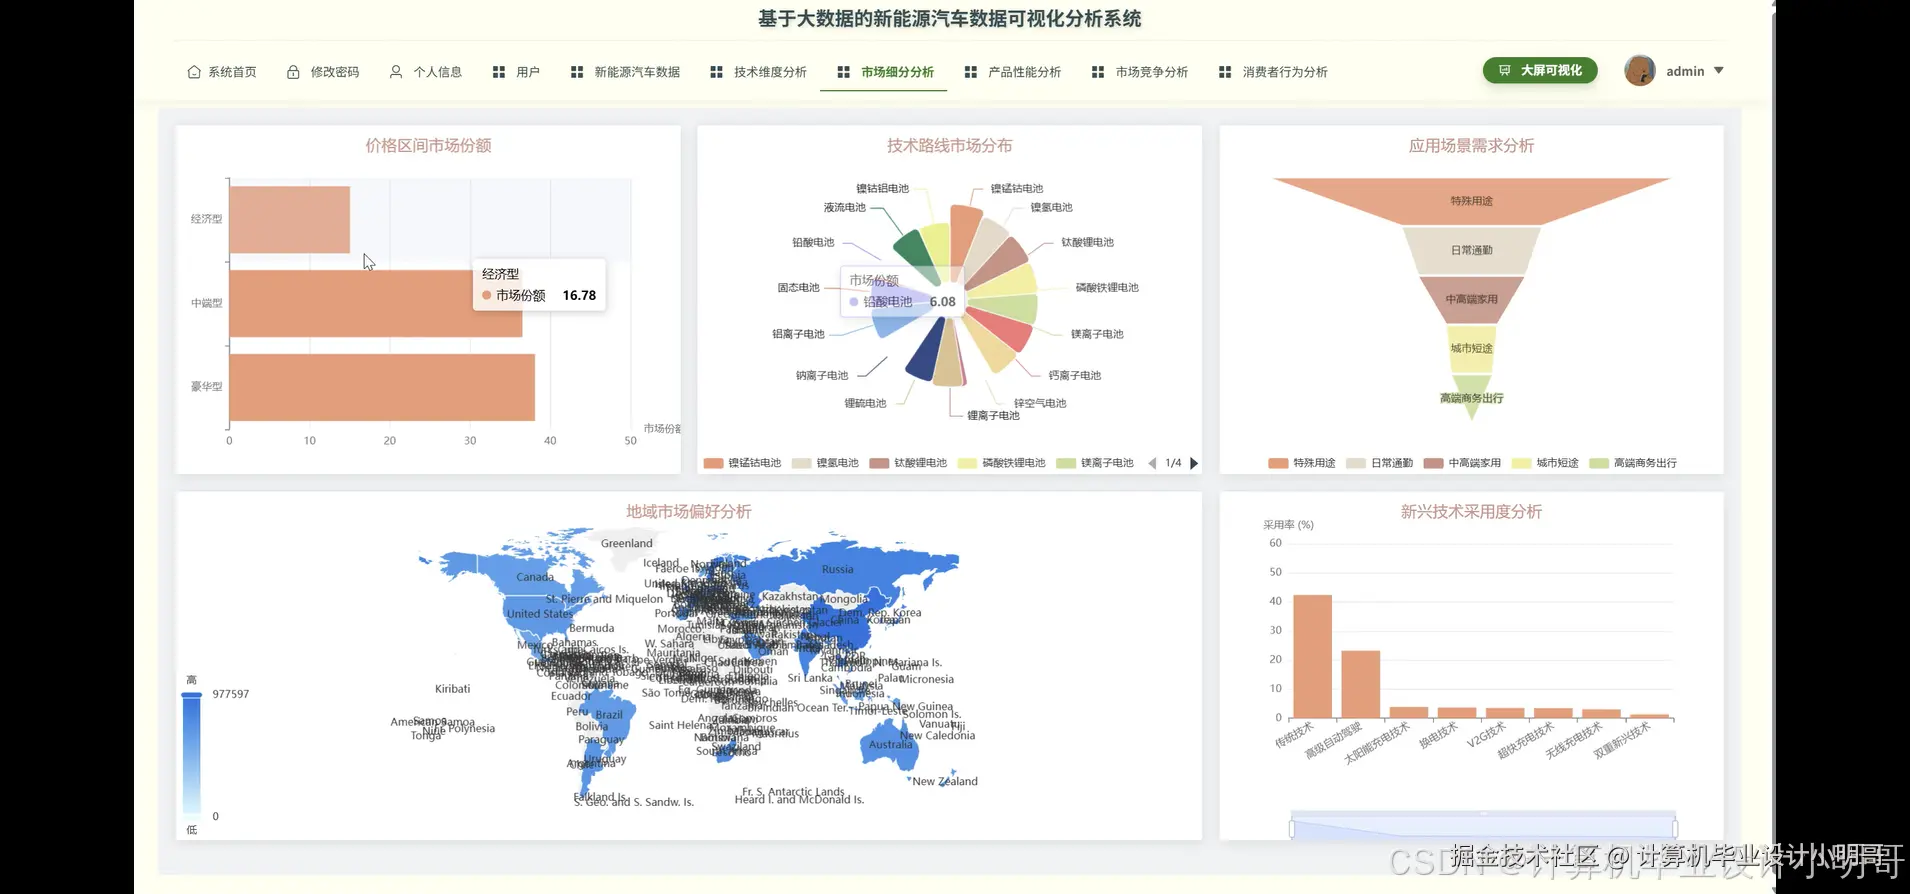Toggle 特殊用途 funnel legend item
Image resolution: width=1910 pixels, height=894 pixels.
(x=1302, y=463)
